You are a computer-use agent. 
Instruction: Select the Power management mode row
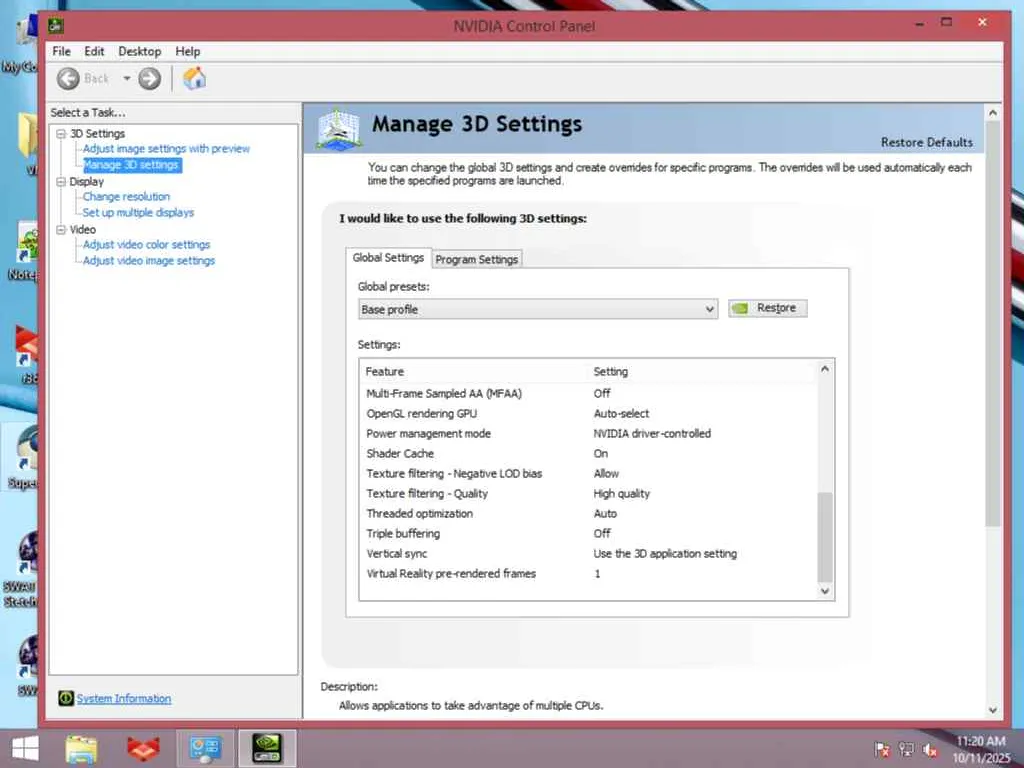pos(588,434)
